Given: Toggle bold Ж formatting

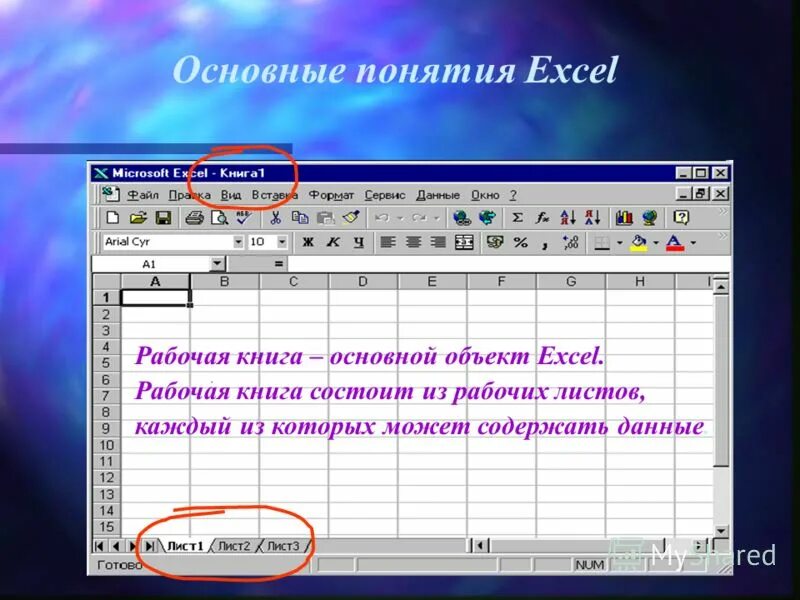Looking at the screenshot, I should click(x=308, y=242).
